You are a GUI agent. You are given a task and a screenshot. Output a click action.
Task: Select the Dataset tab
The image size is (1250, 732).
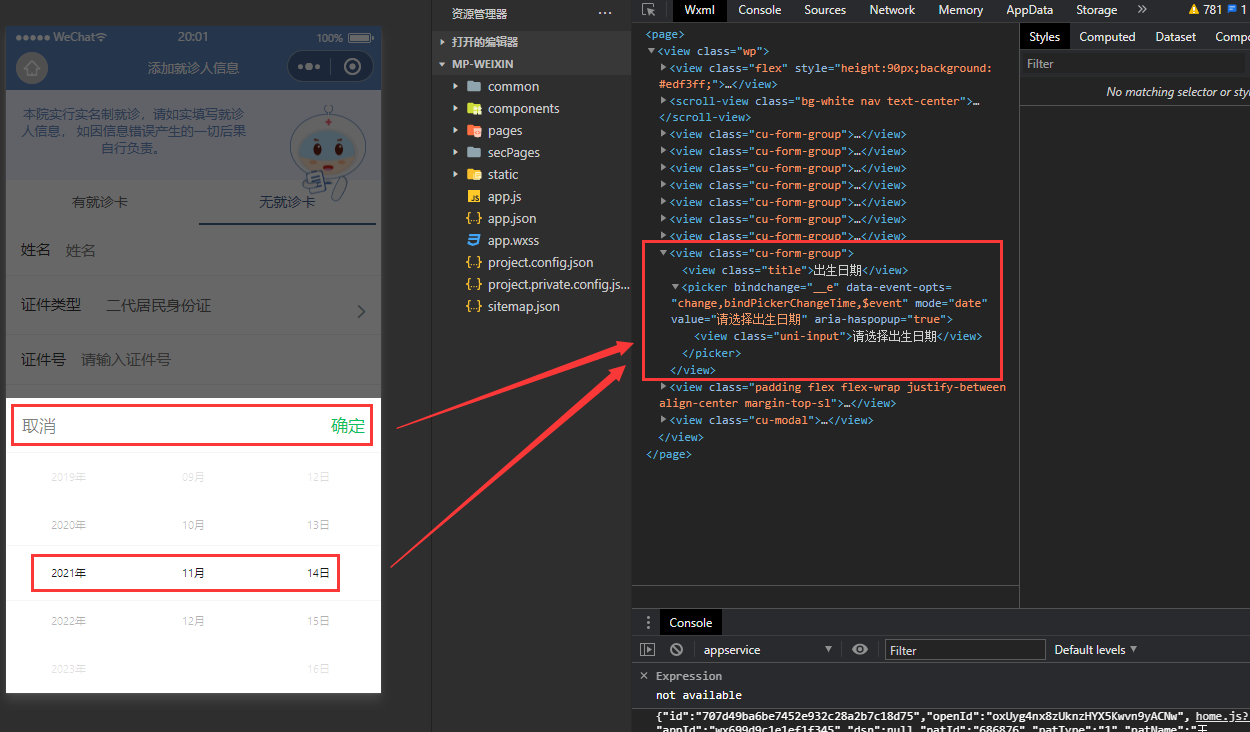point(1176,37)
